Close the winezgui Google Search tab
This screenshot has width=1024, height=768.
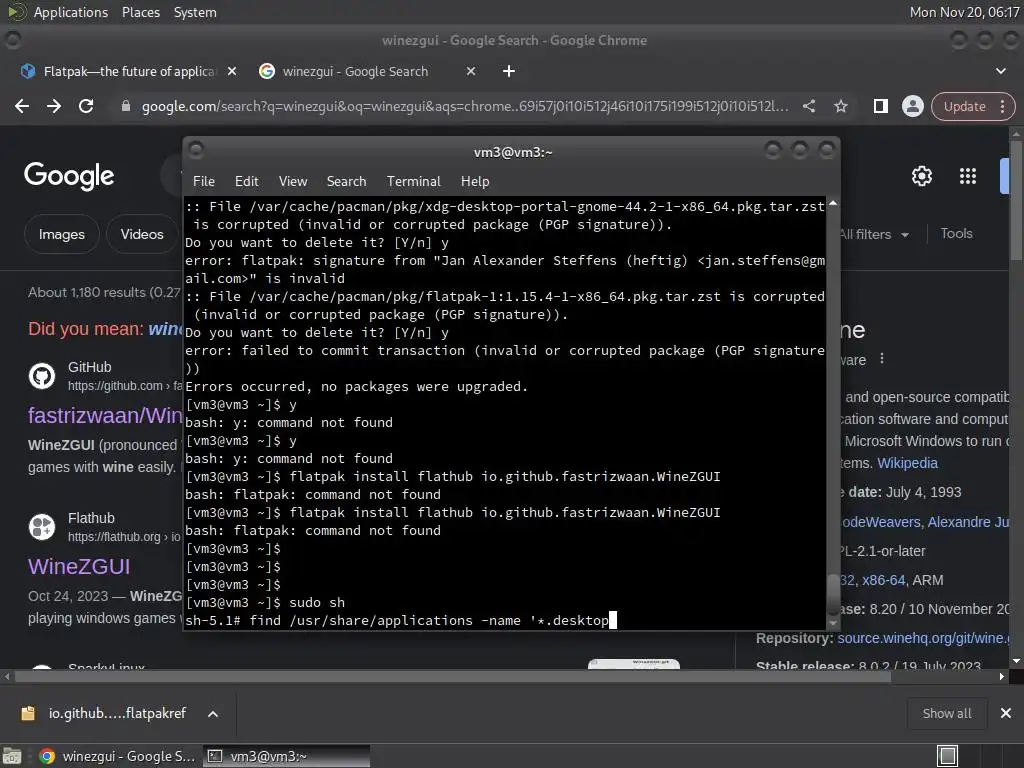471,71
